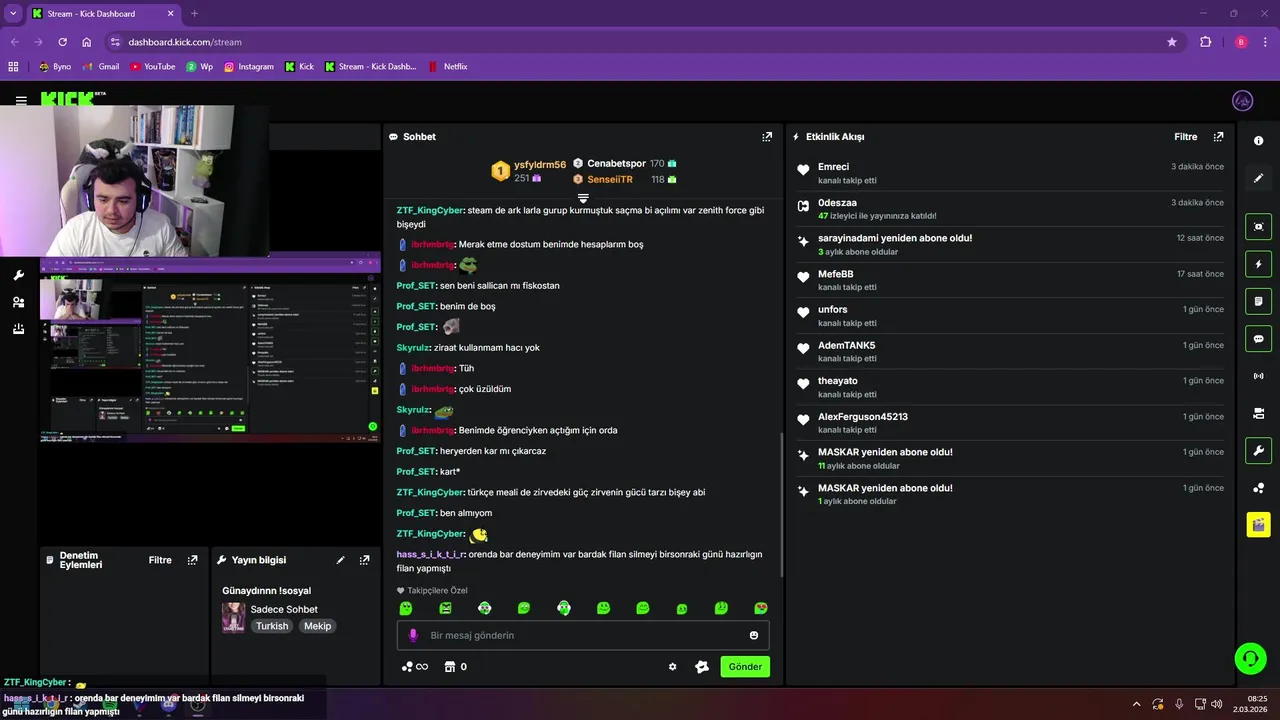Show hidden system tray icons
The image size is (1280, 720).
click(x=1136, y=704)
